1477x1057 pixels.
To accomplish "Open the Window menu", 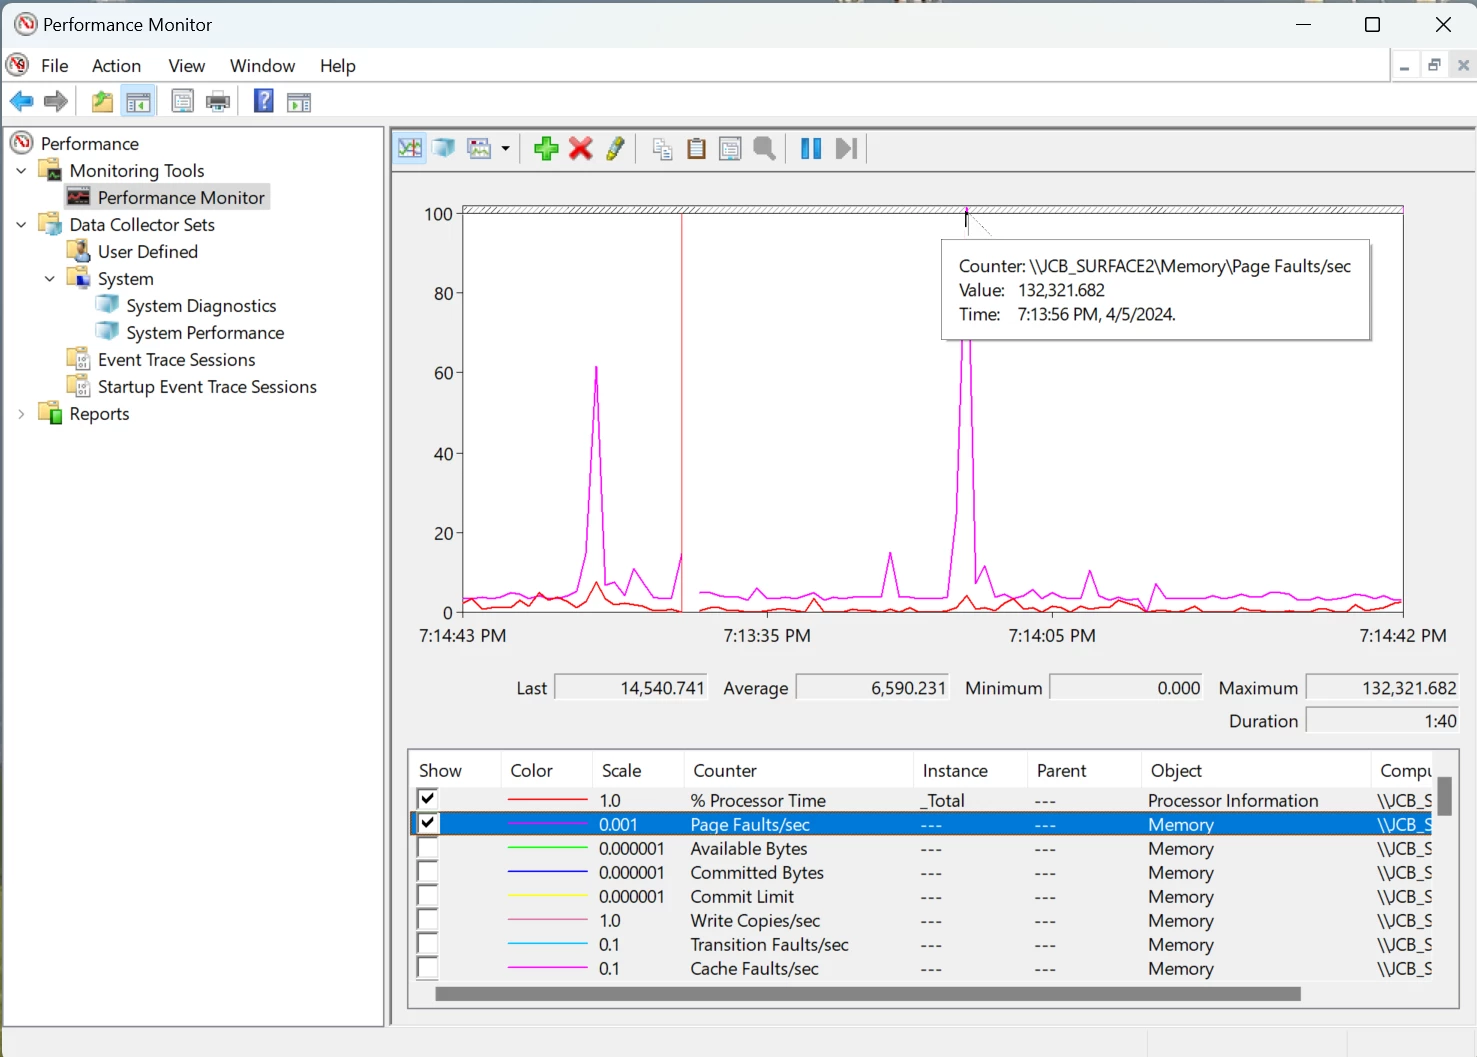I will pyautogui.click(x=262, y=66).
